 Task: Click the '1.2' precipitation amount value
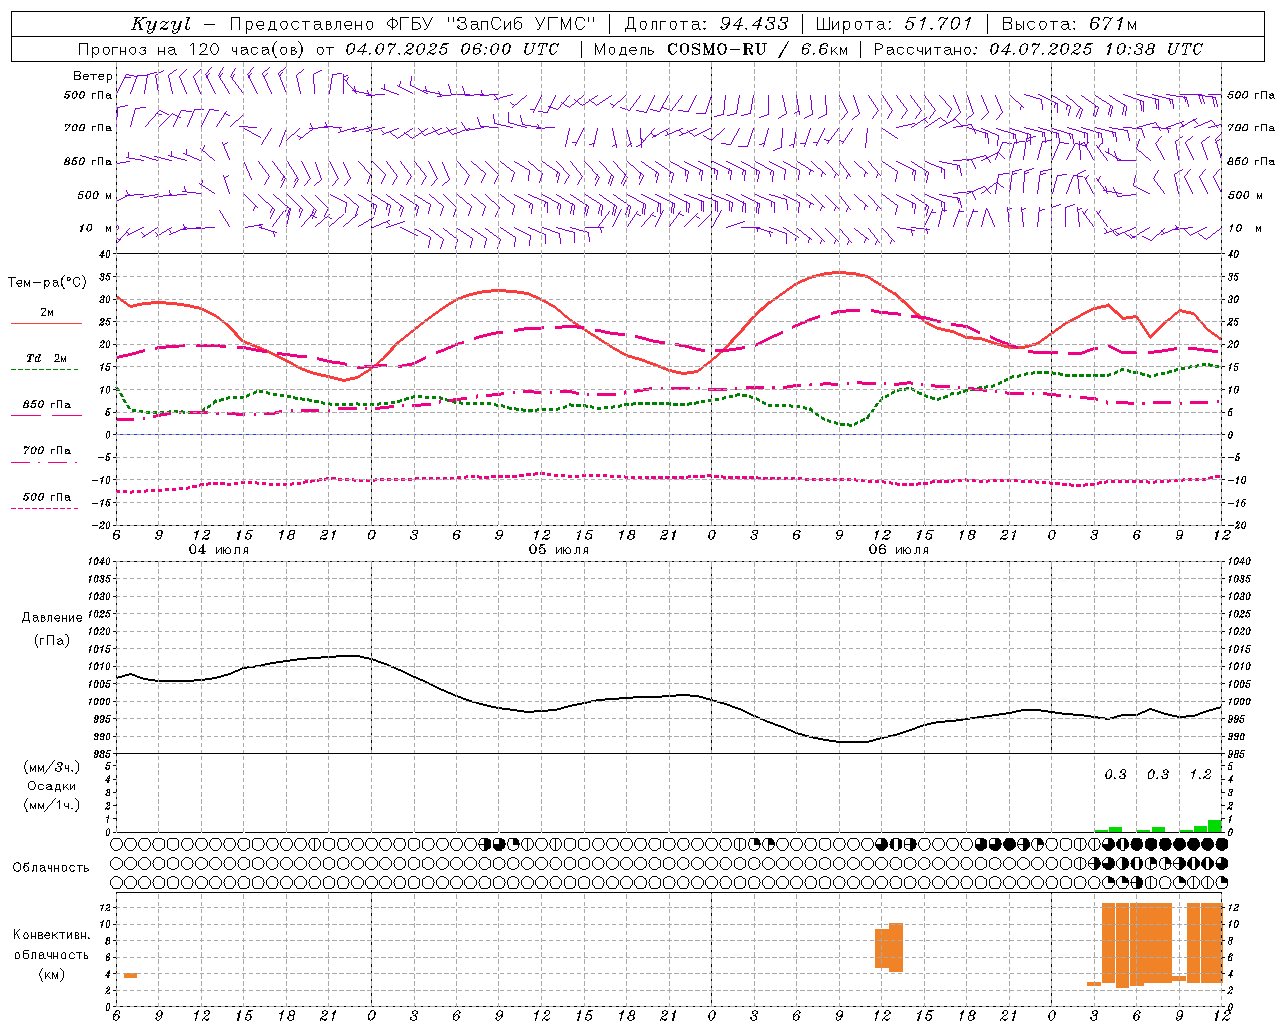1200,775
